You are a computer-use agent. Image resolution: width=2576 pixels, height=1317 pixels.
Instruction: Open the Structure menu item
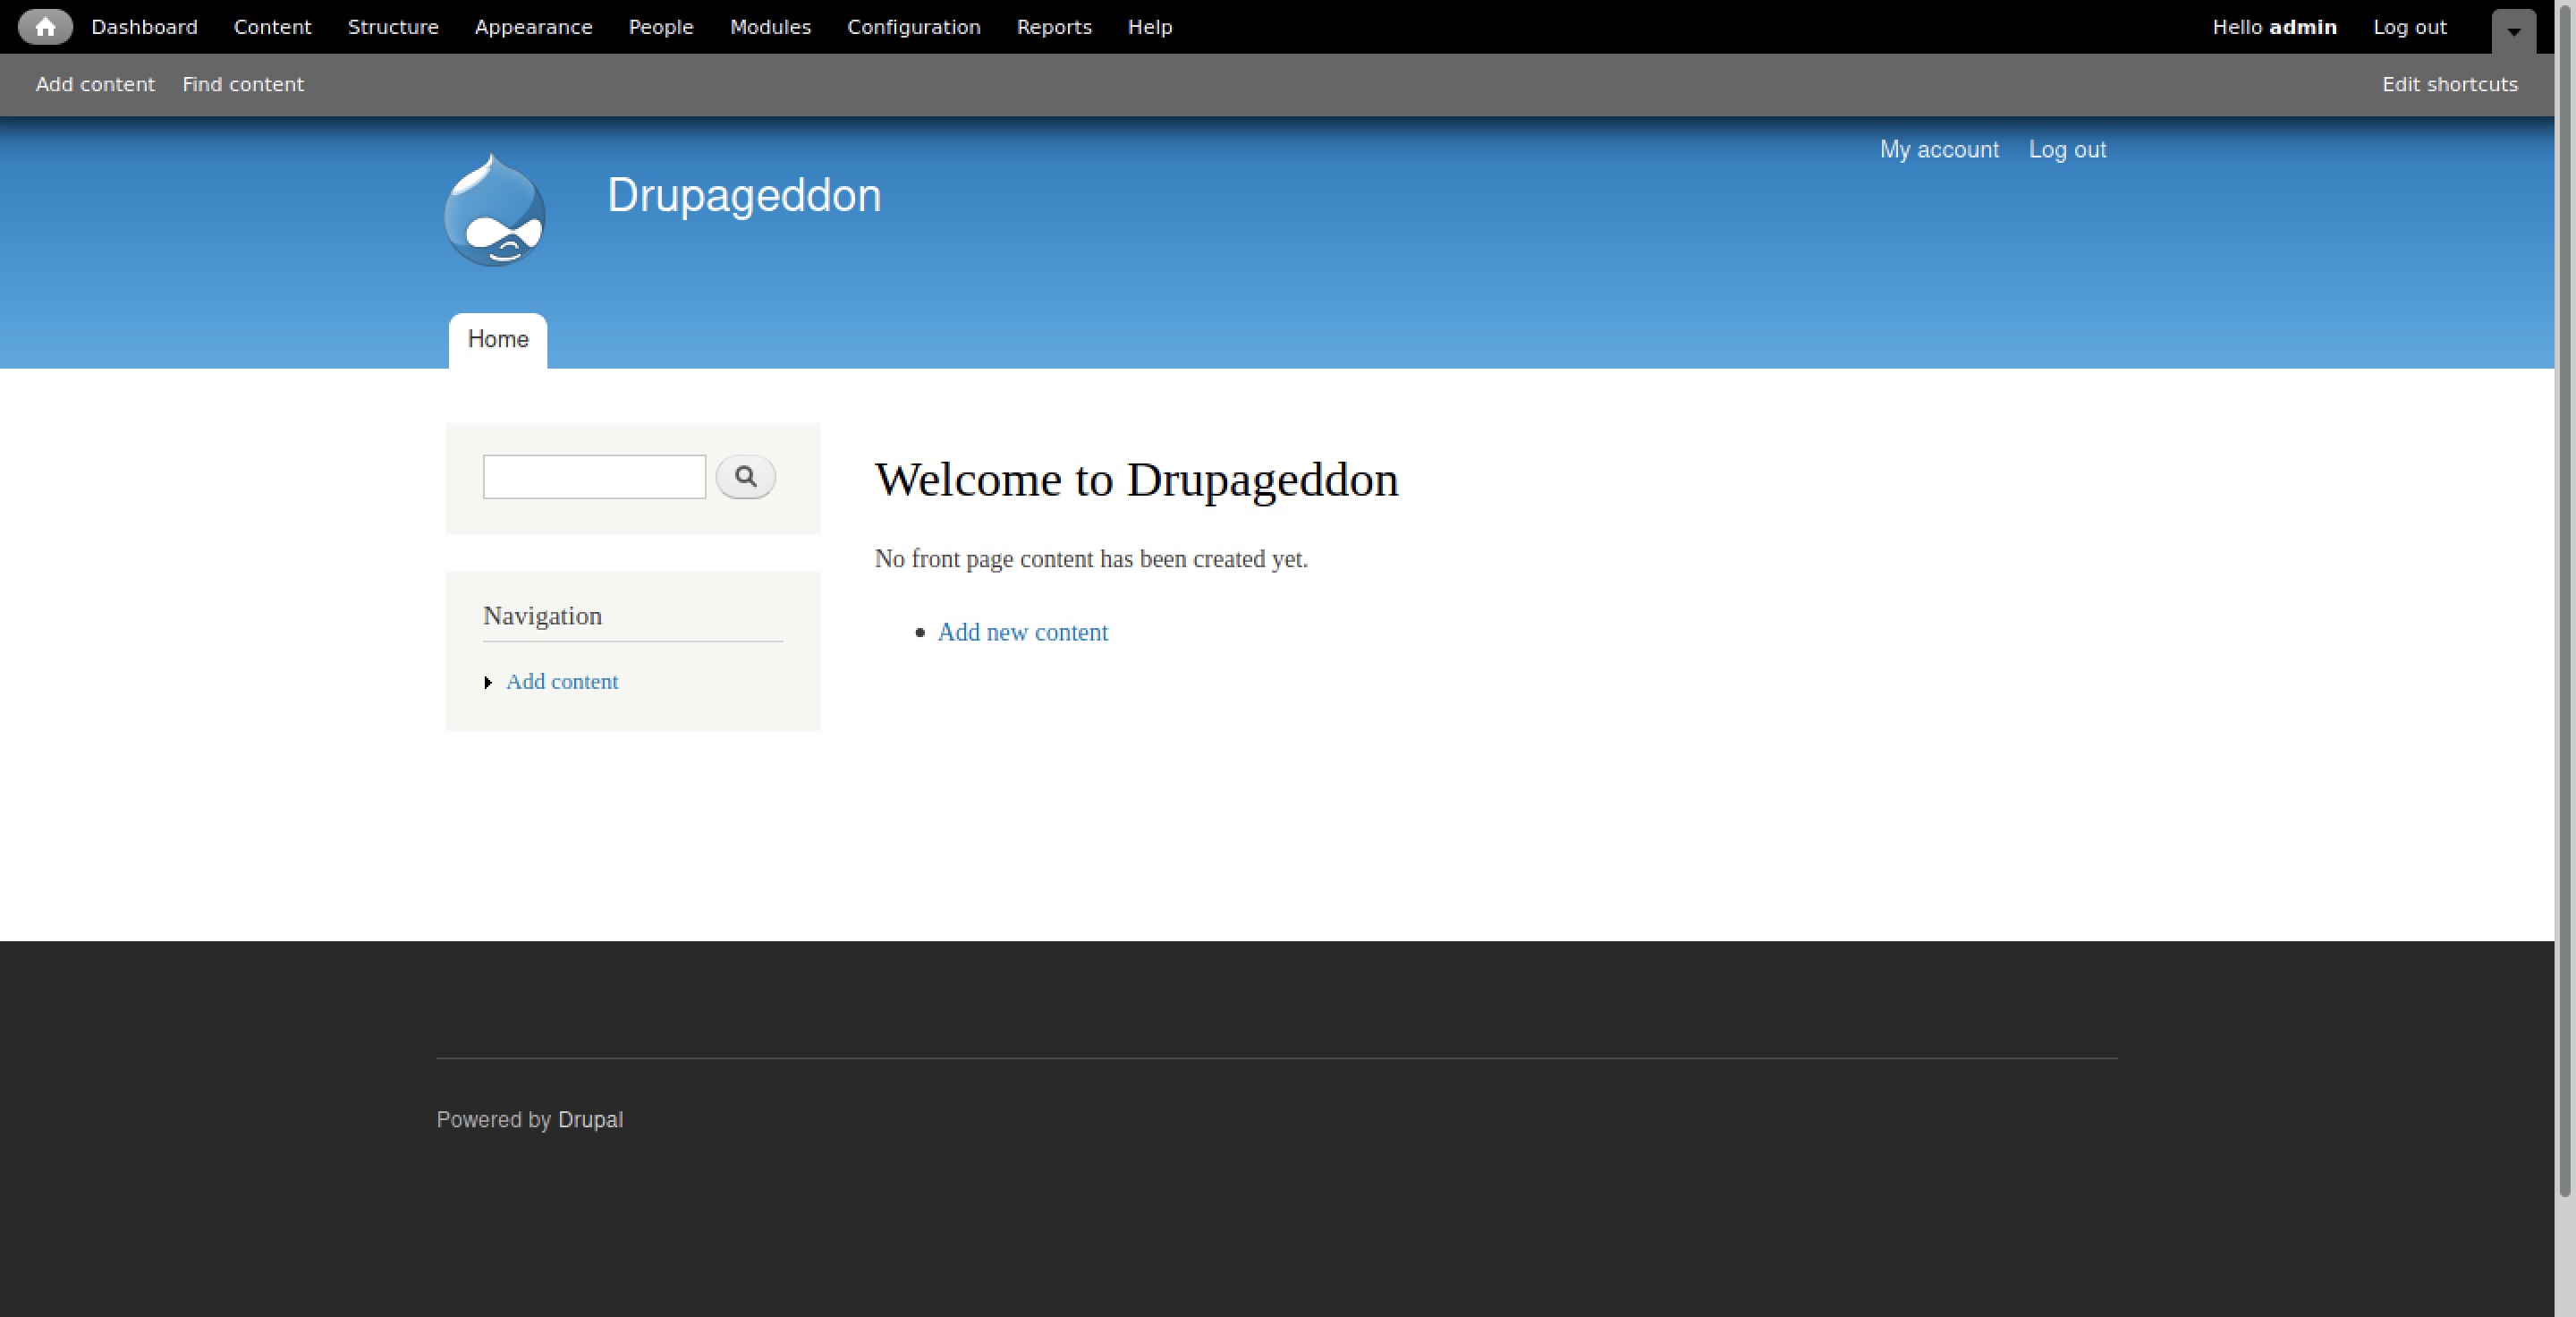pos(393,27)
